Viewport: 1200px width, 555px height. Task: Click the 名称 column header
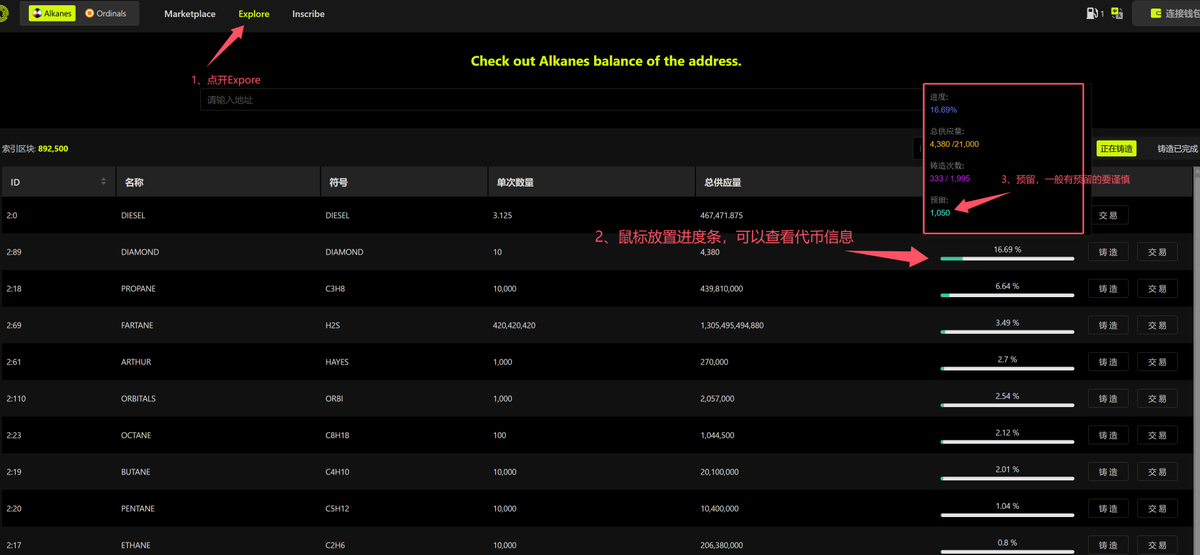(219, 182)
